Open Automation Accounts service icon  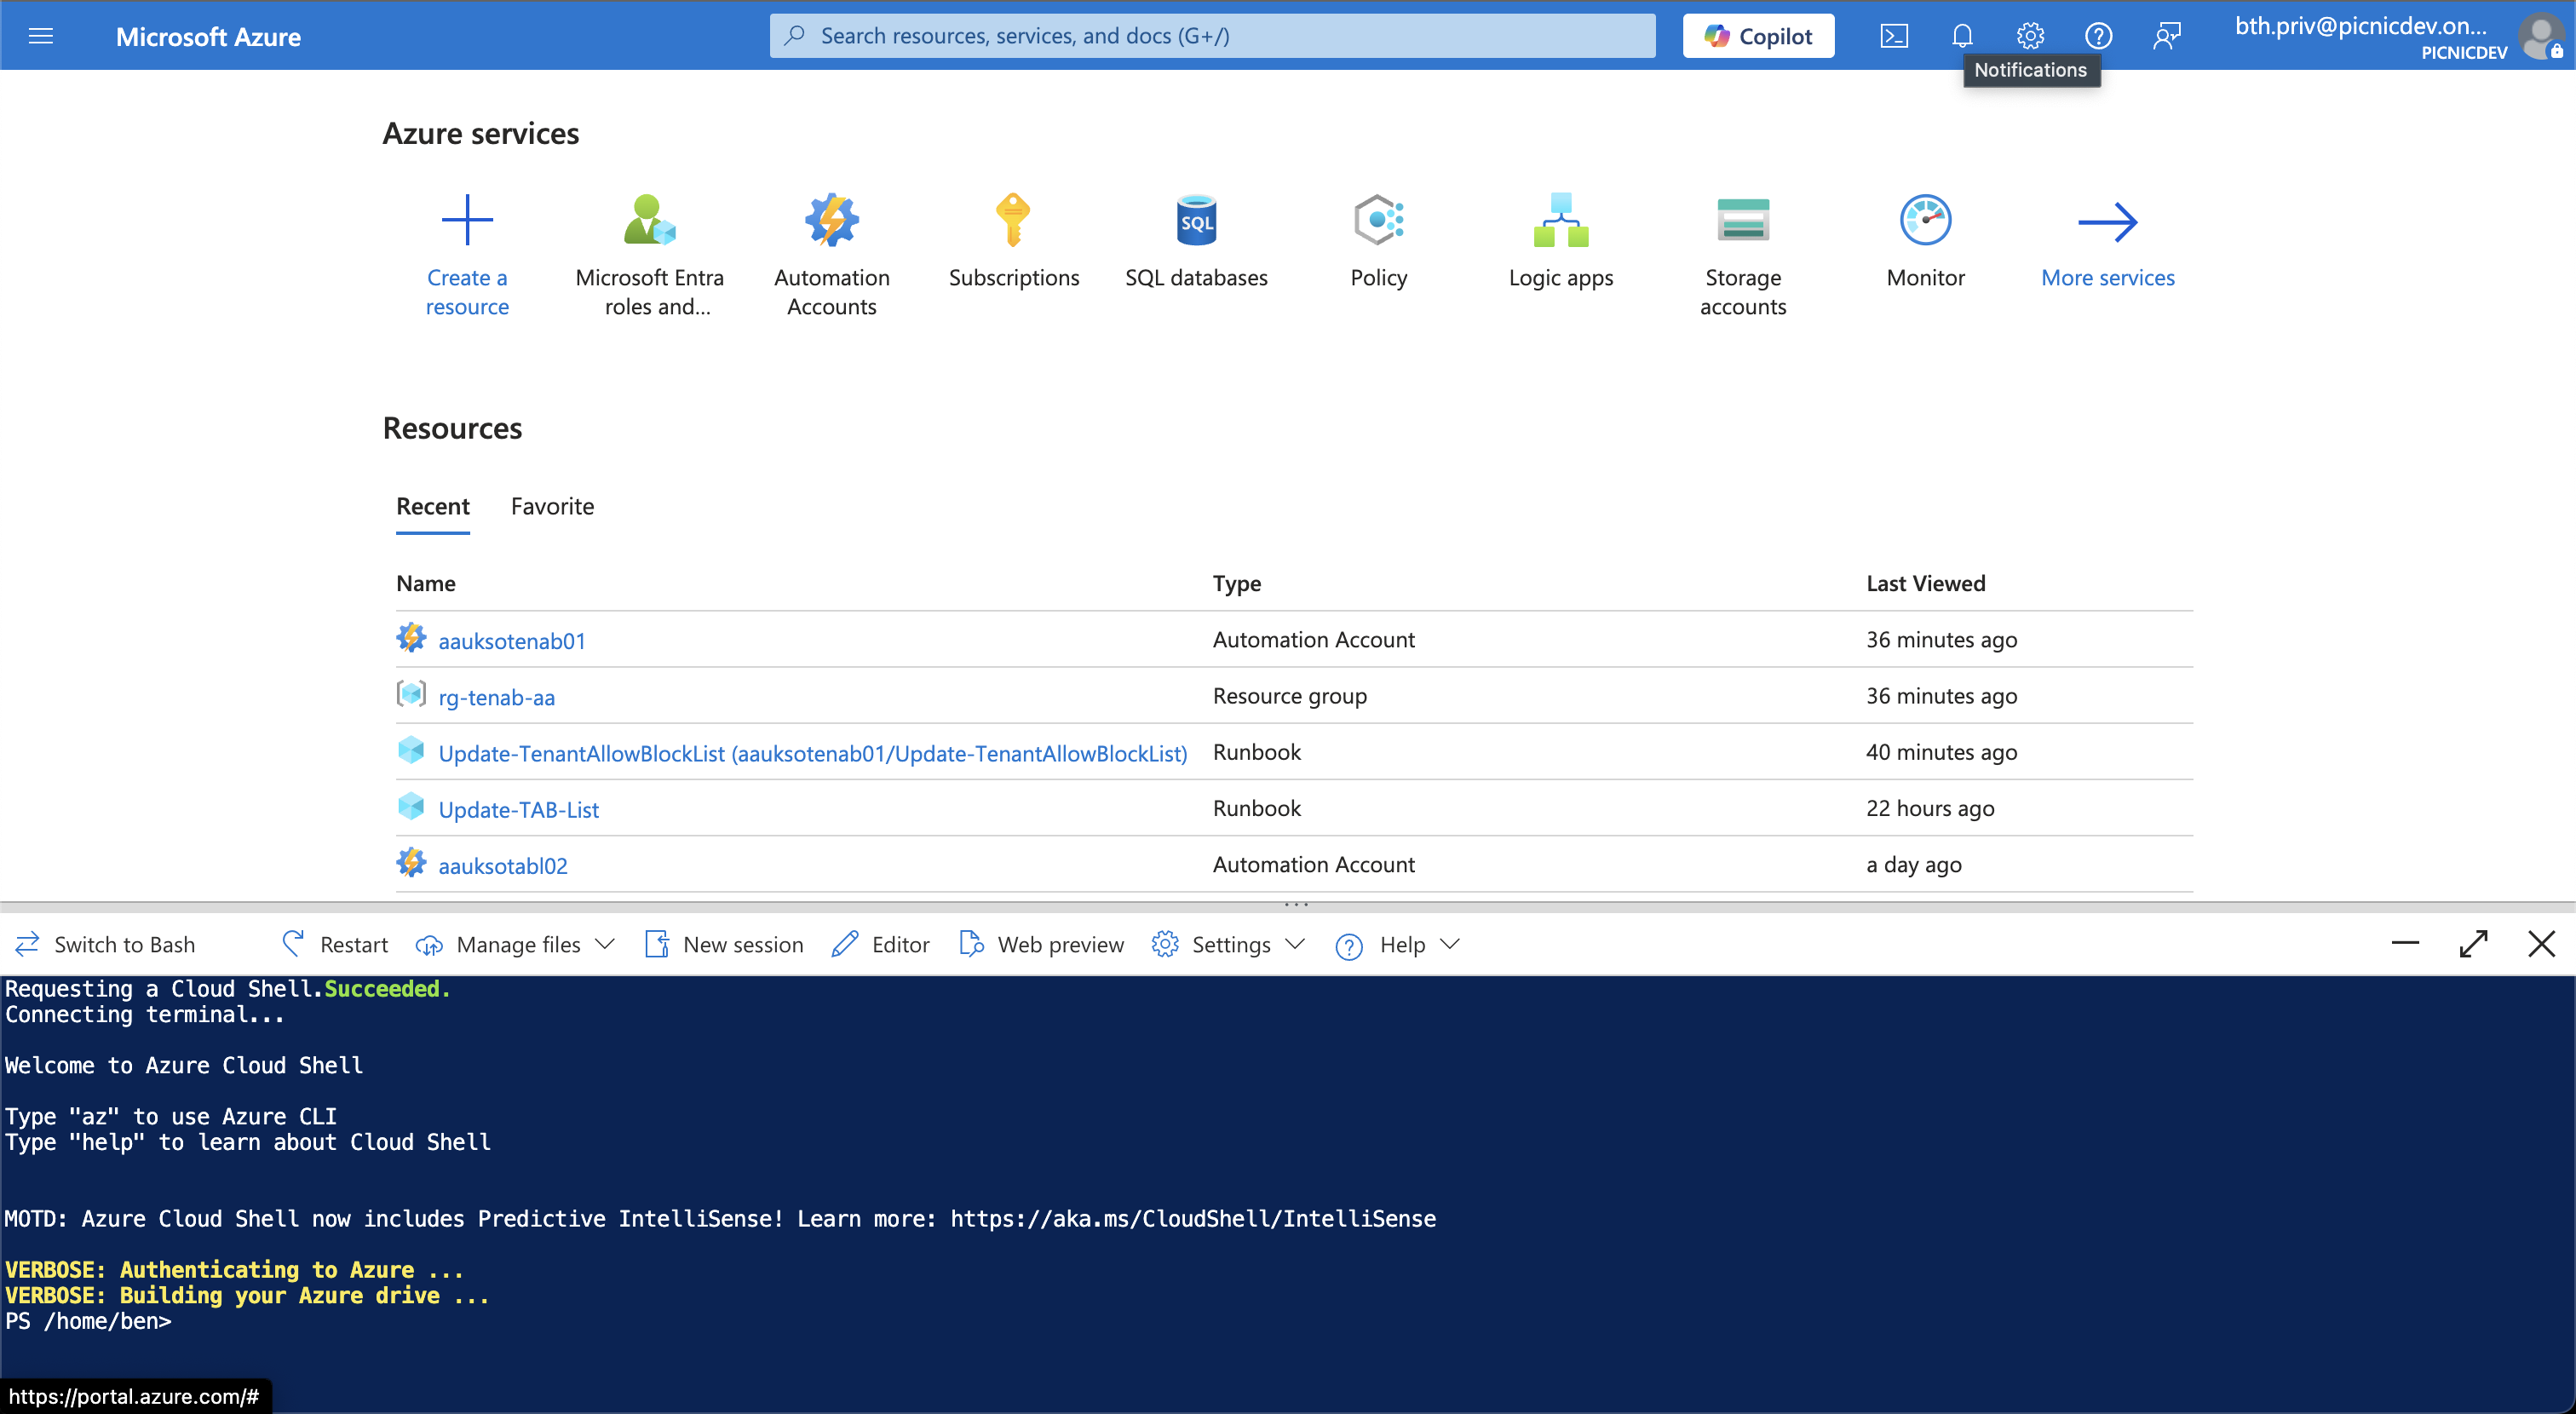tap(831, 219)
